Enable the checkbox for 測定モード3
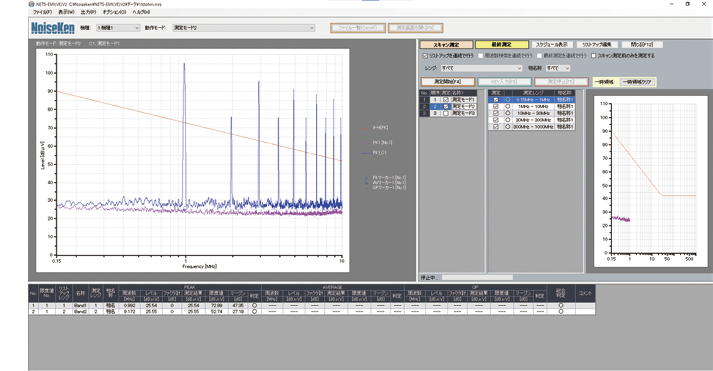 tap(446, 113)
